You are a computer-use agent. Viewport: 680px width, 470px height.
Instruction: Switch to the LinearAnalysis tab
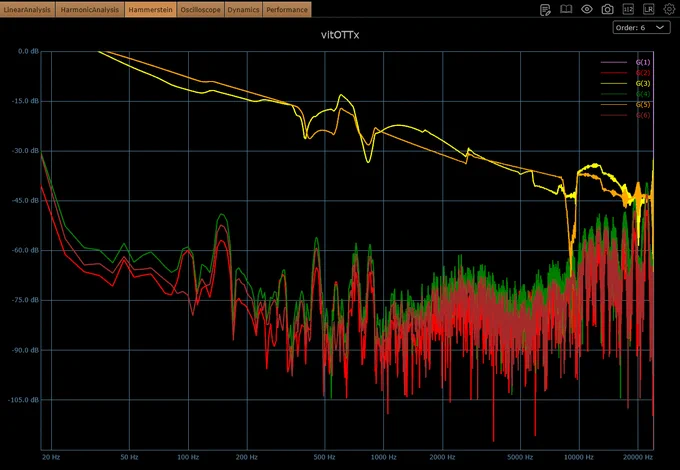point(28,10)
